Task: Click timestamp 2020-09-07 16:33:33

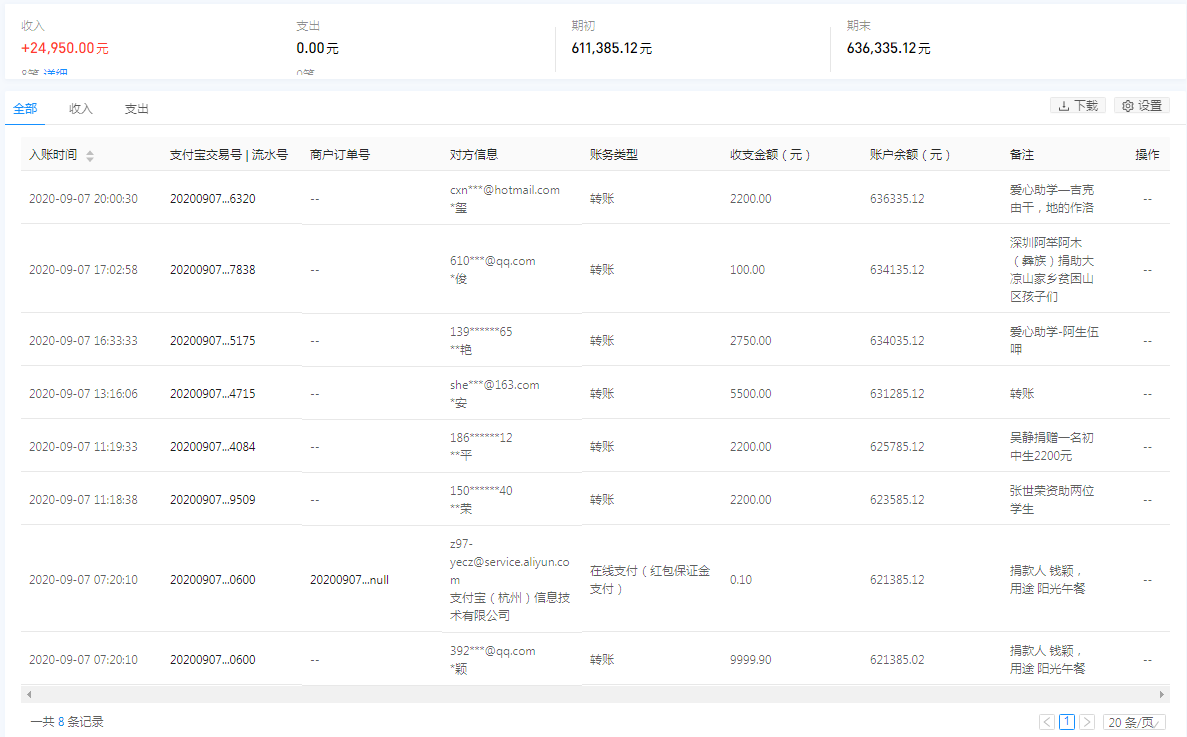Action: (83, 341)
